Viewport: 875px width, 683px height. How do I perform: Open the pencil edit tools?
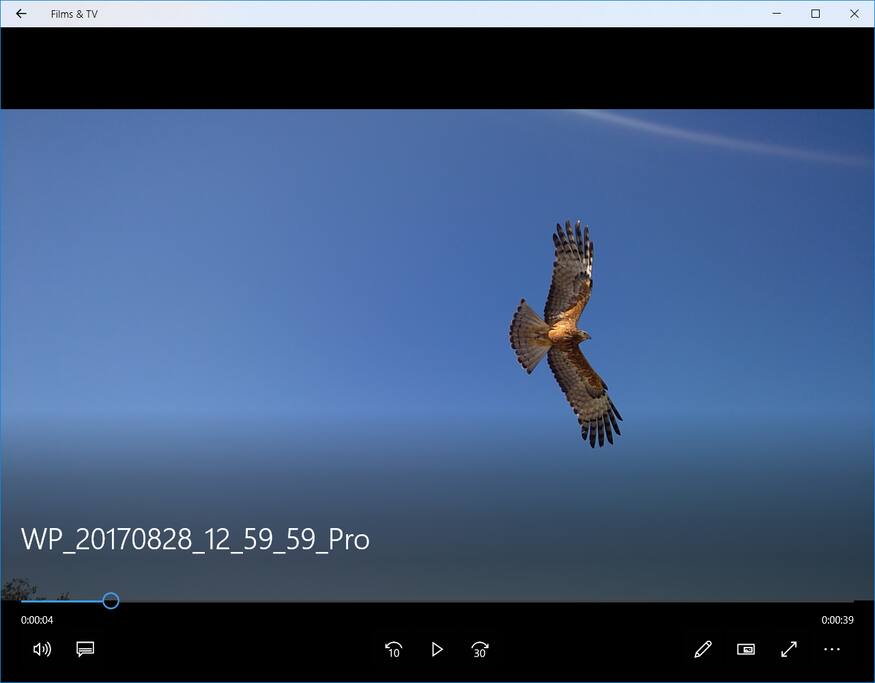tap(703, 649)
